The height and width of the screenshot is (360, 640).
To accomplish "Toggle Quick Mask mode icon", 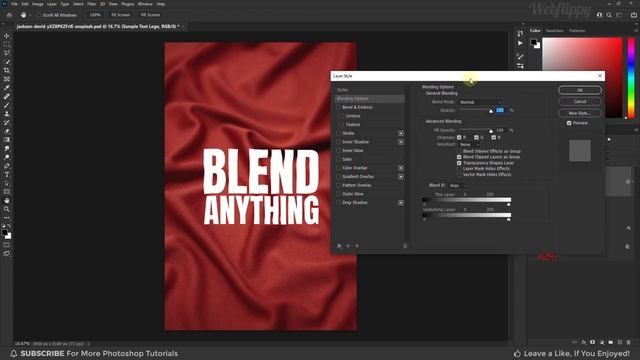I will coord(7,245).
